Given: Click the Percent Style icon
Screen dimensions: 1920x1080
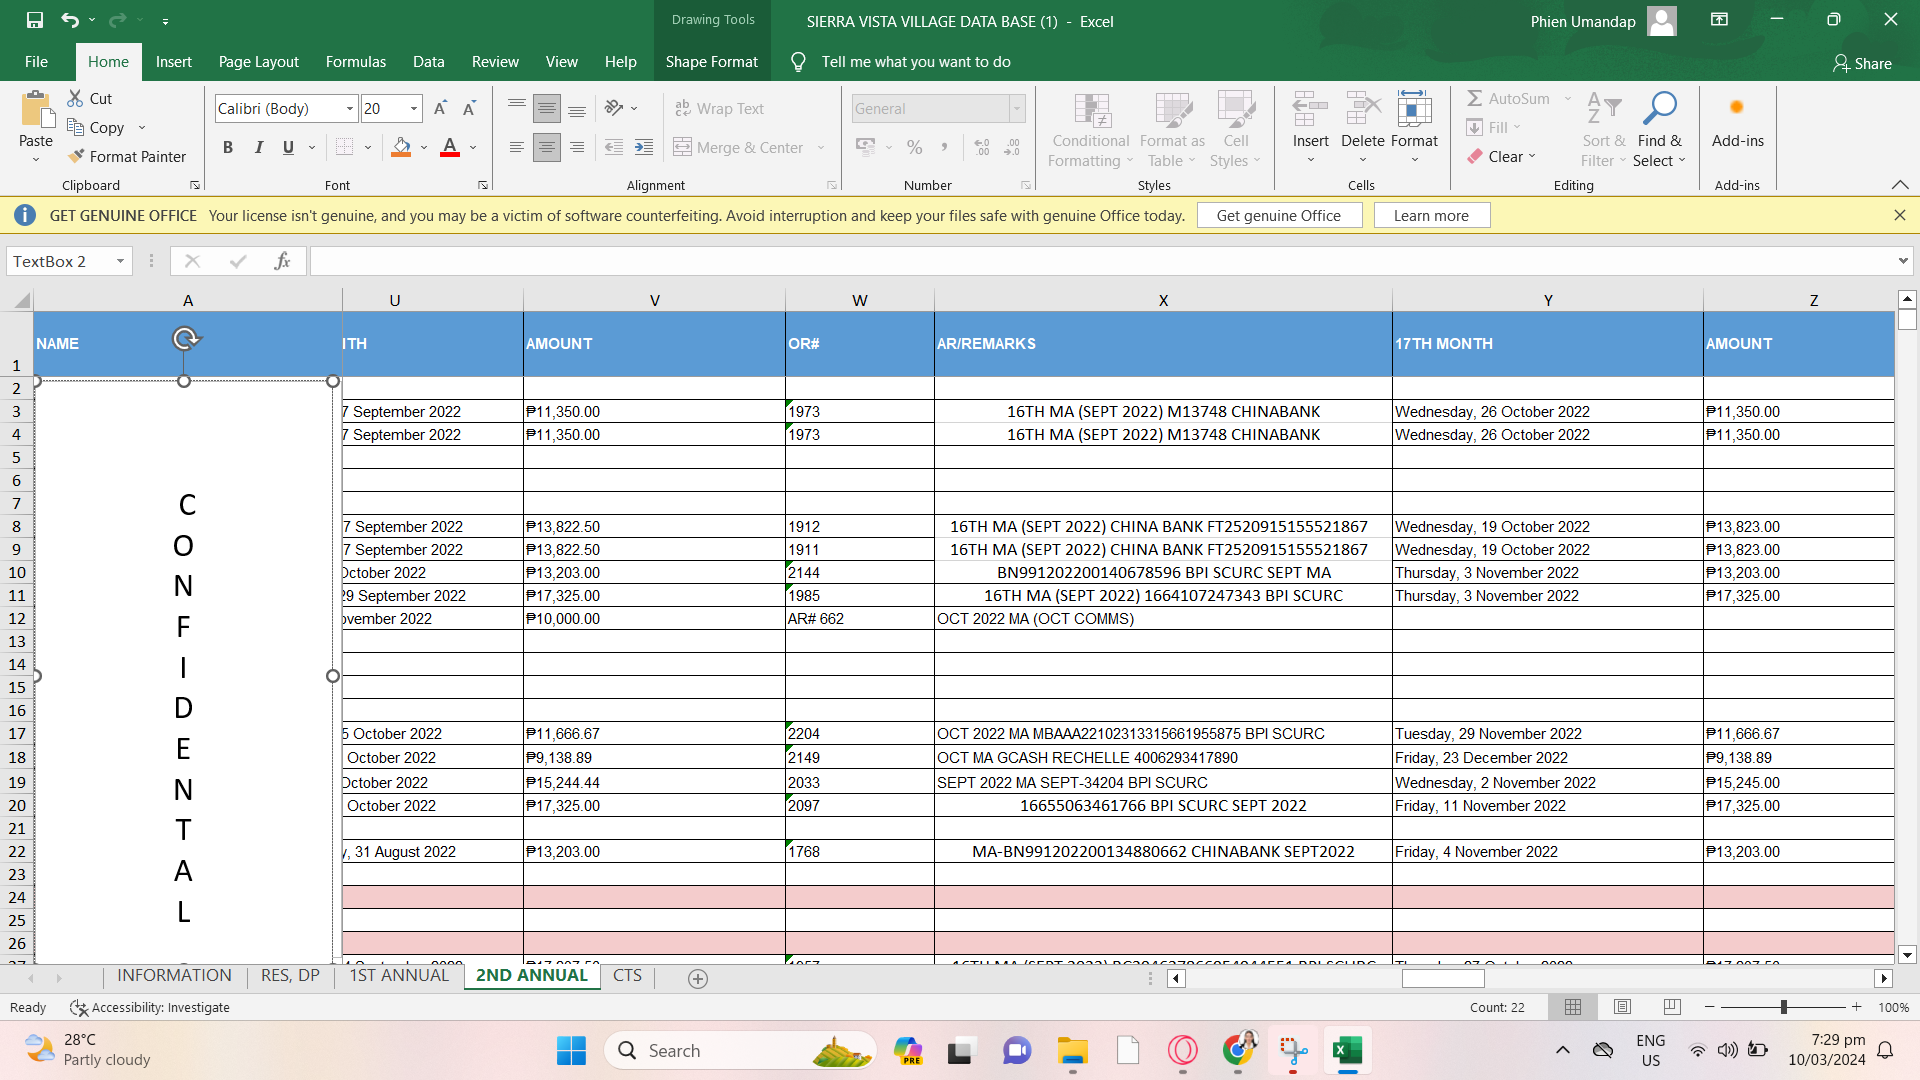Looking at the screenshot, I should [x=914, y=147].
